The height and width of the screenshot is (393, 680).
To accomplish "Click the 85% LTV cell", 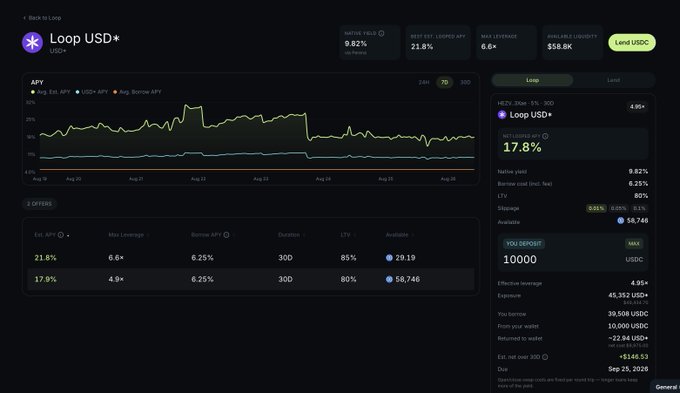I will [348, 258].
